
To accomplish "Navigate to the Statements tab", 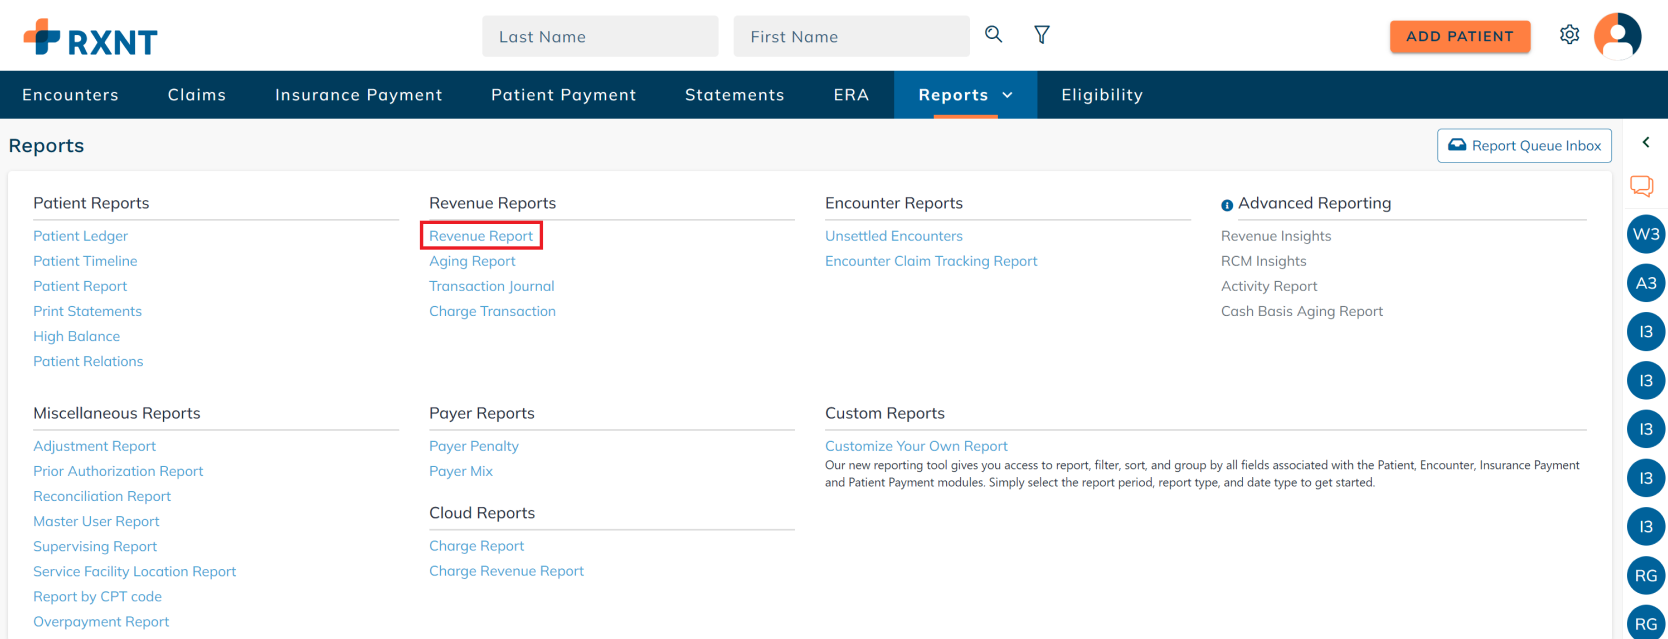I will (x=735, y=95).
